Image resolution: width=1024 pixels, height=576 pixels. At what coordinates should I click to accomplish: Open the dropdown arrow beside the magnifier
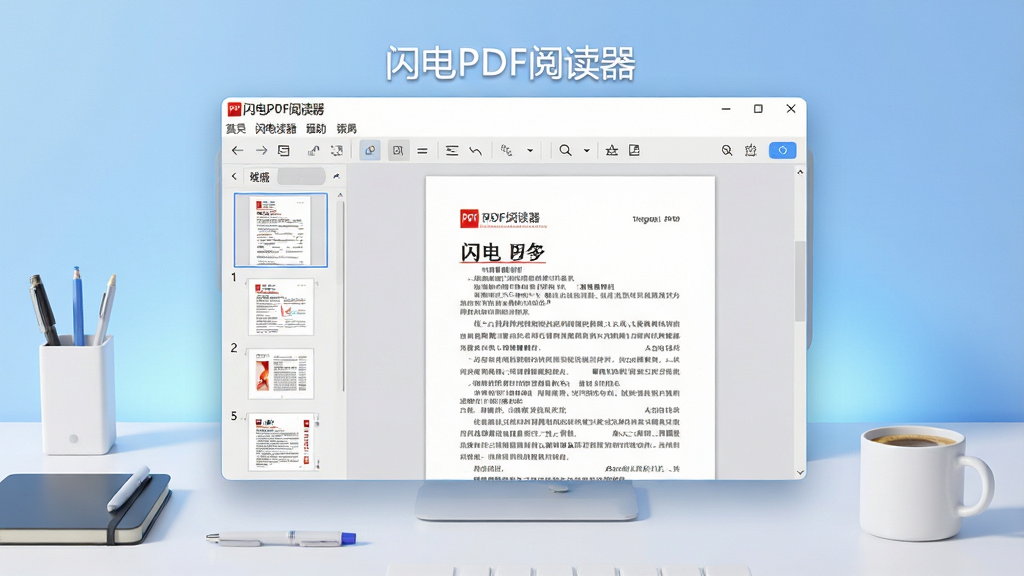coord(586,151)
